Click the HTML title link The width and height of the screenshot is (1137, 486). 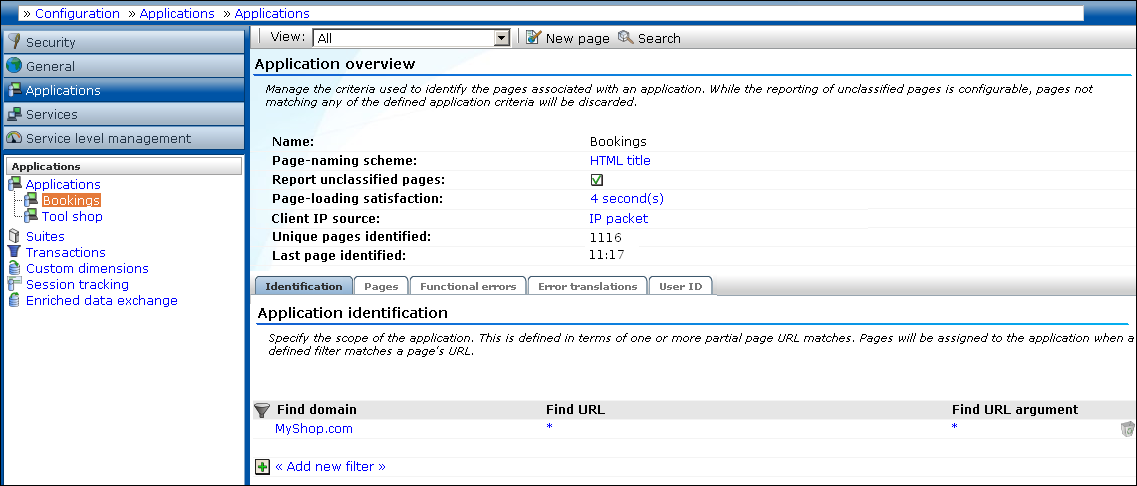click(620, 161)
